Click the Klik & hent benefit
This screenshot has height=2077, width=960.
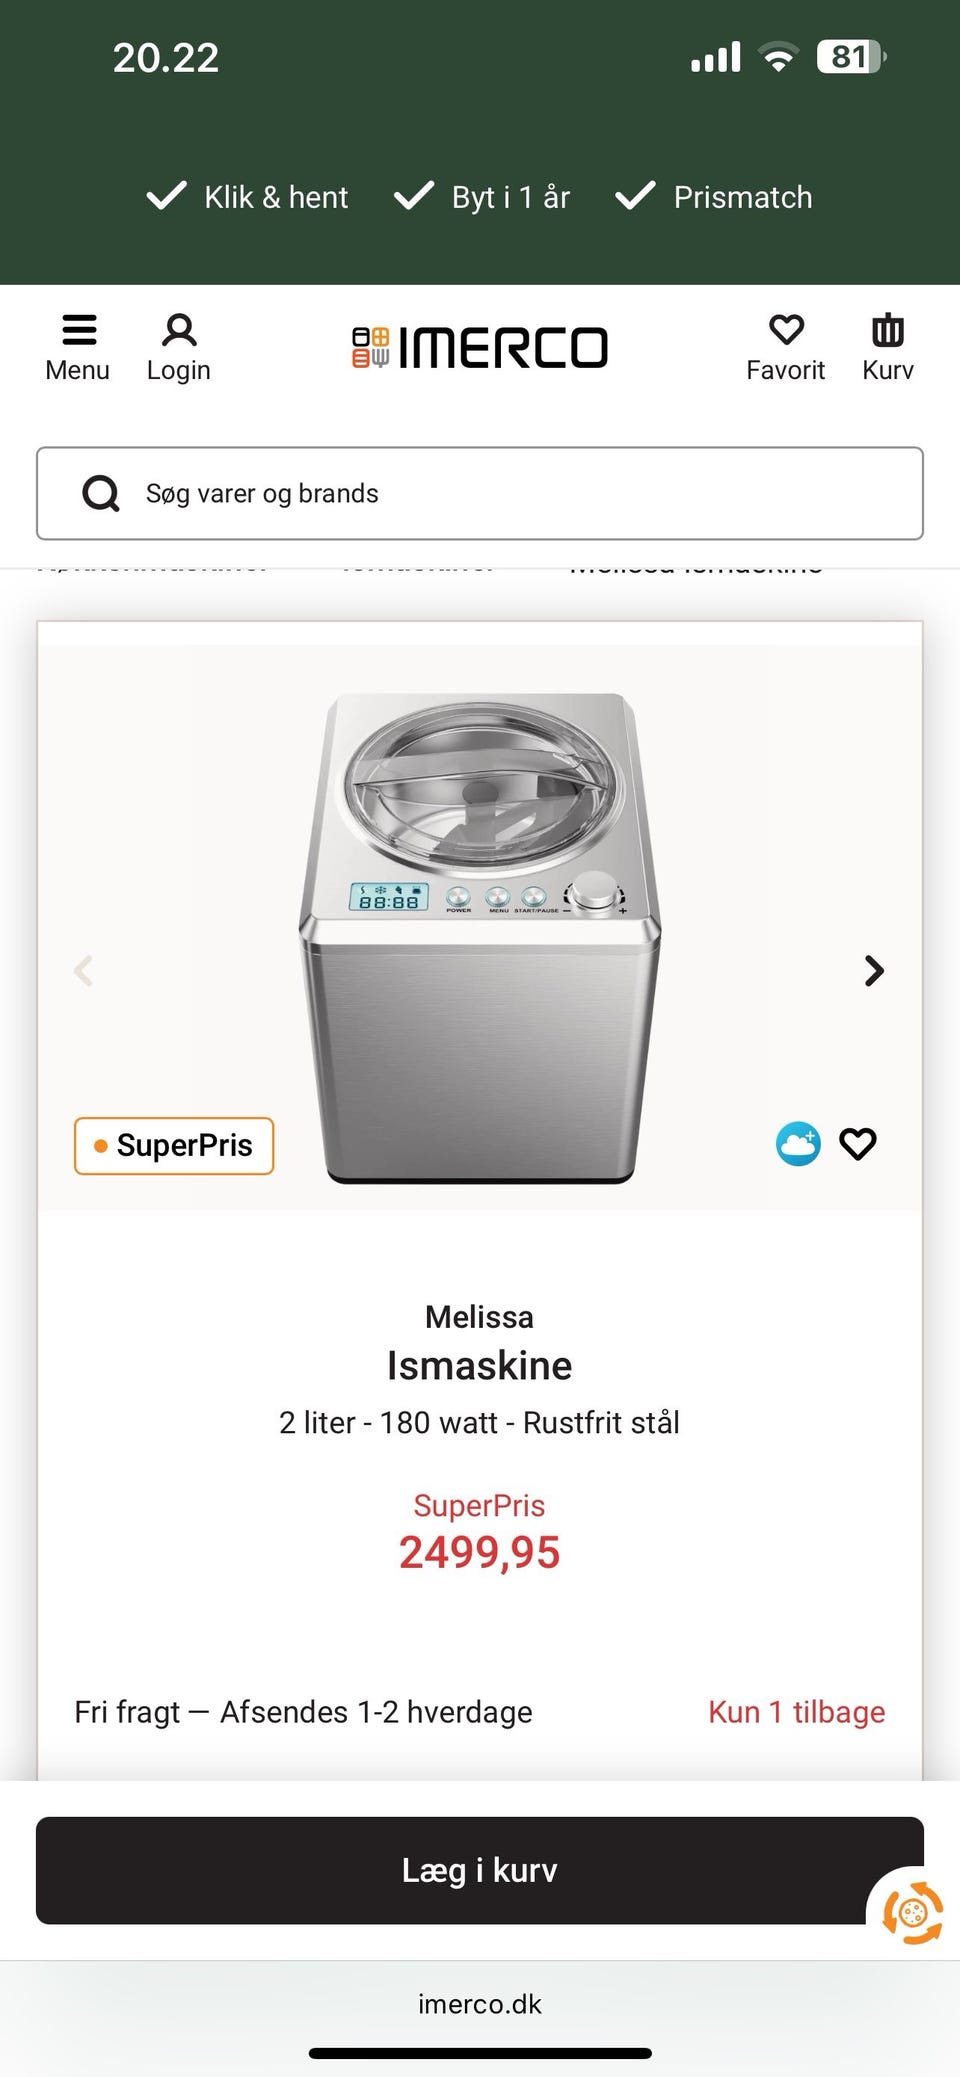(x=248, y=197)
